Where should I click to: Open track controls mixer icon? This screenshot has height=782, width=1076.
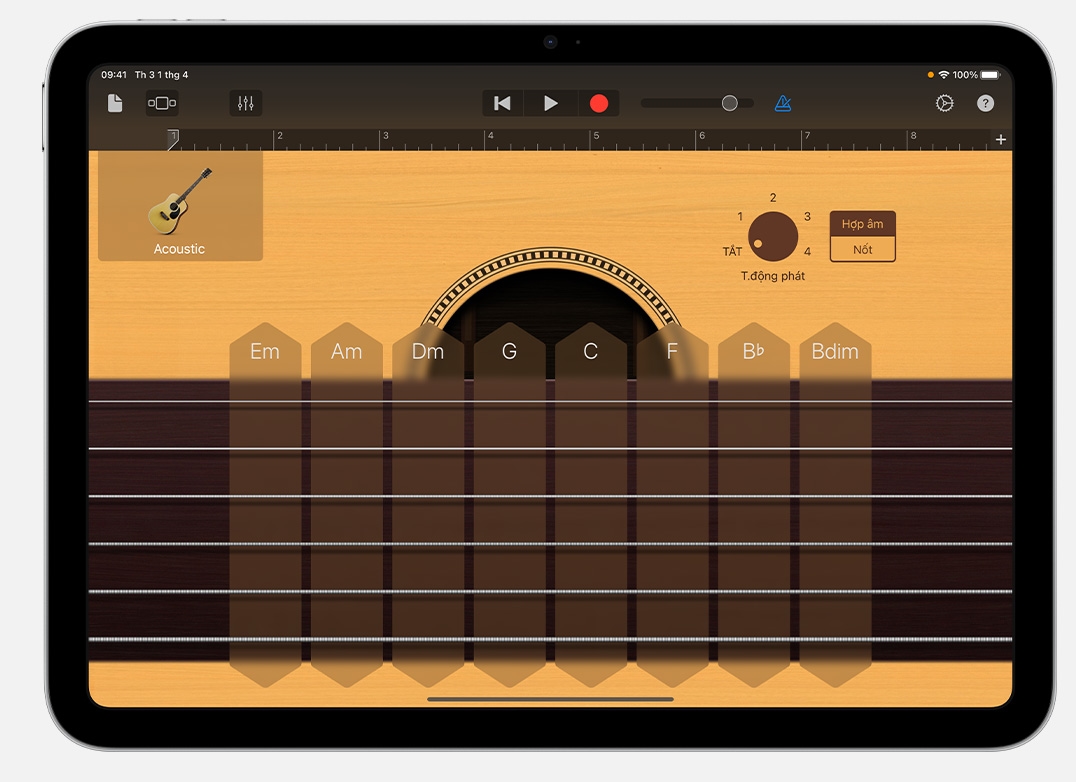[245, 103]
